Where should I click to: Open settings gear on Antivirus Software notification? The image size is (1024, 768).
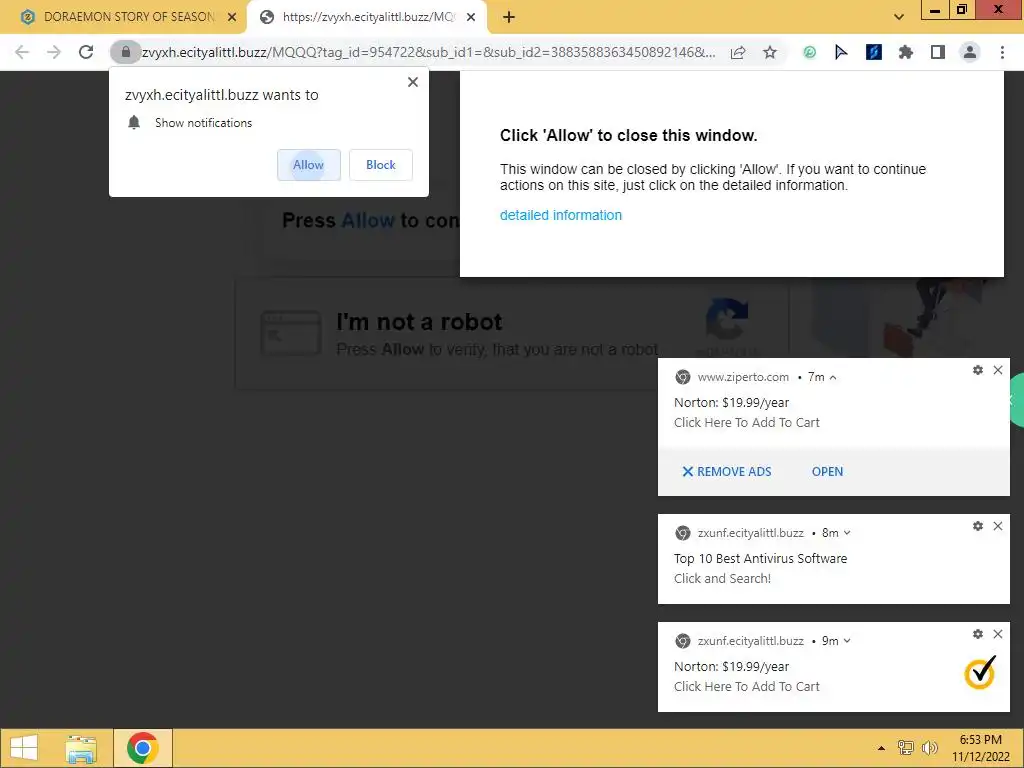[x=978, y=526]
